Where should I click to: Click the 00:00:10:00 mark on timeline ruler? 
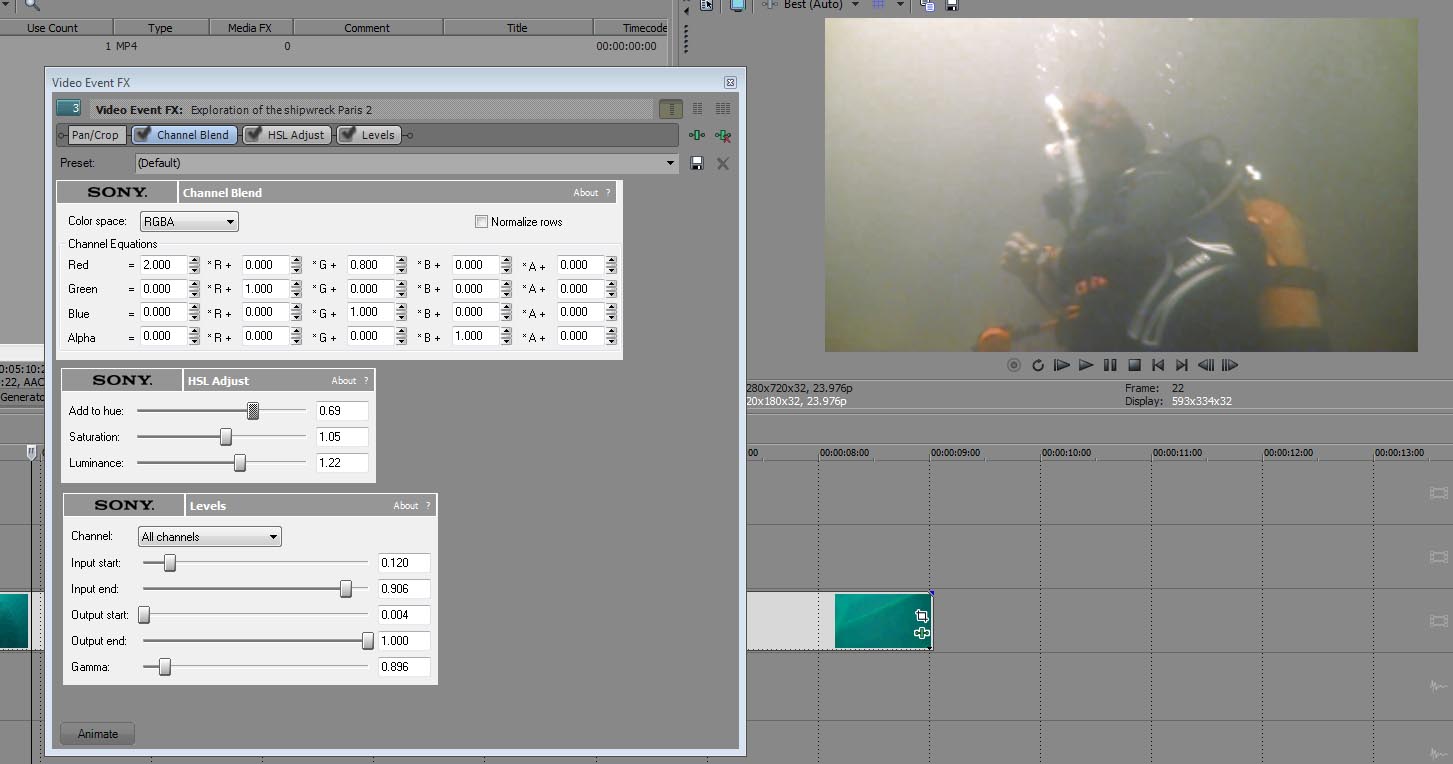tap(1066, 453)
